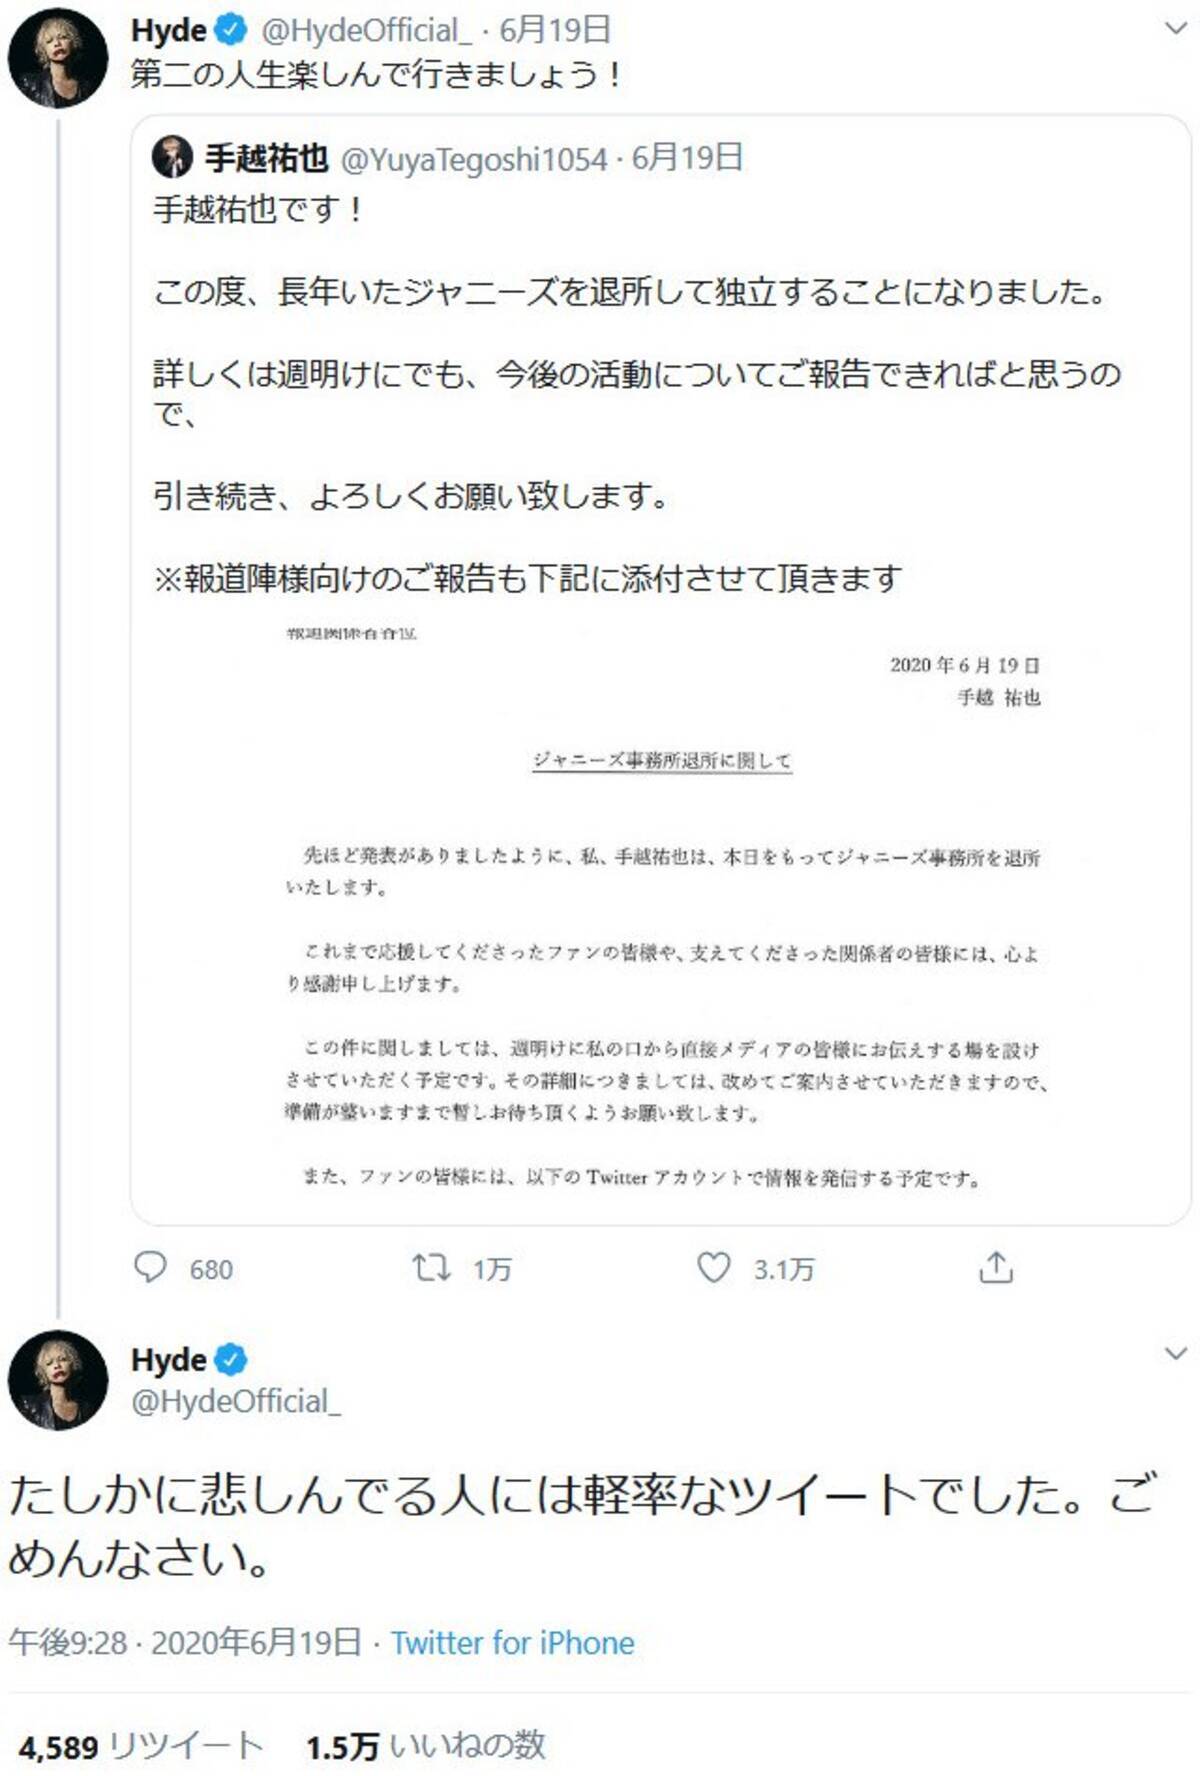
Task: Click the 手越祐也 display name
Action: (x=266, y=158)
